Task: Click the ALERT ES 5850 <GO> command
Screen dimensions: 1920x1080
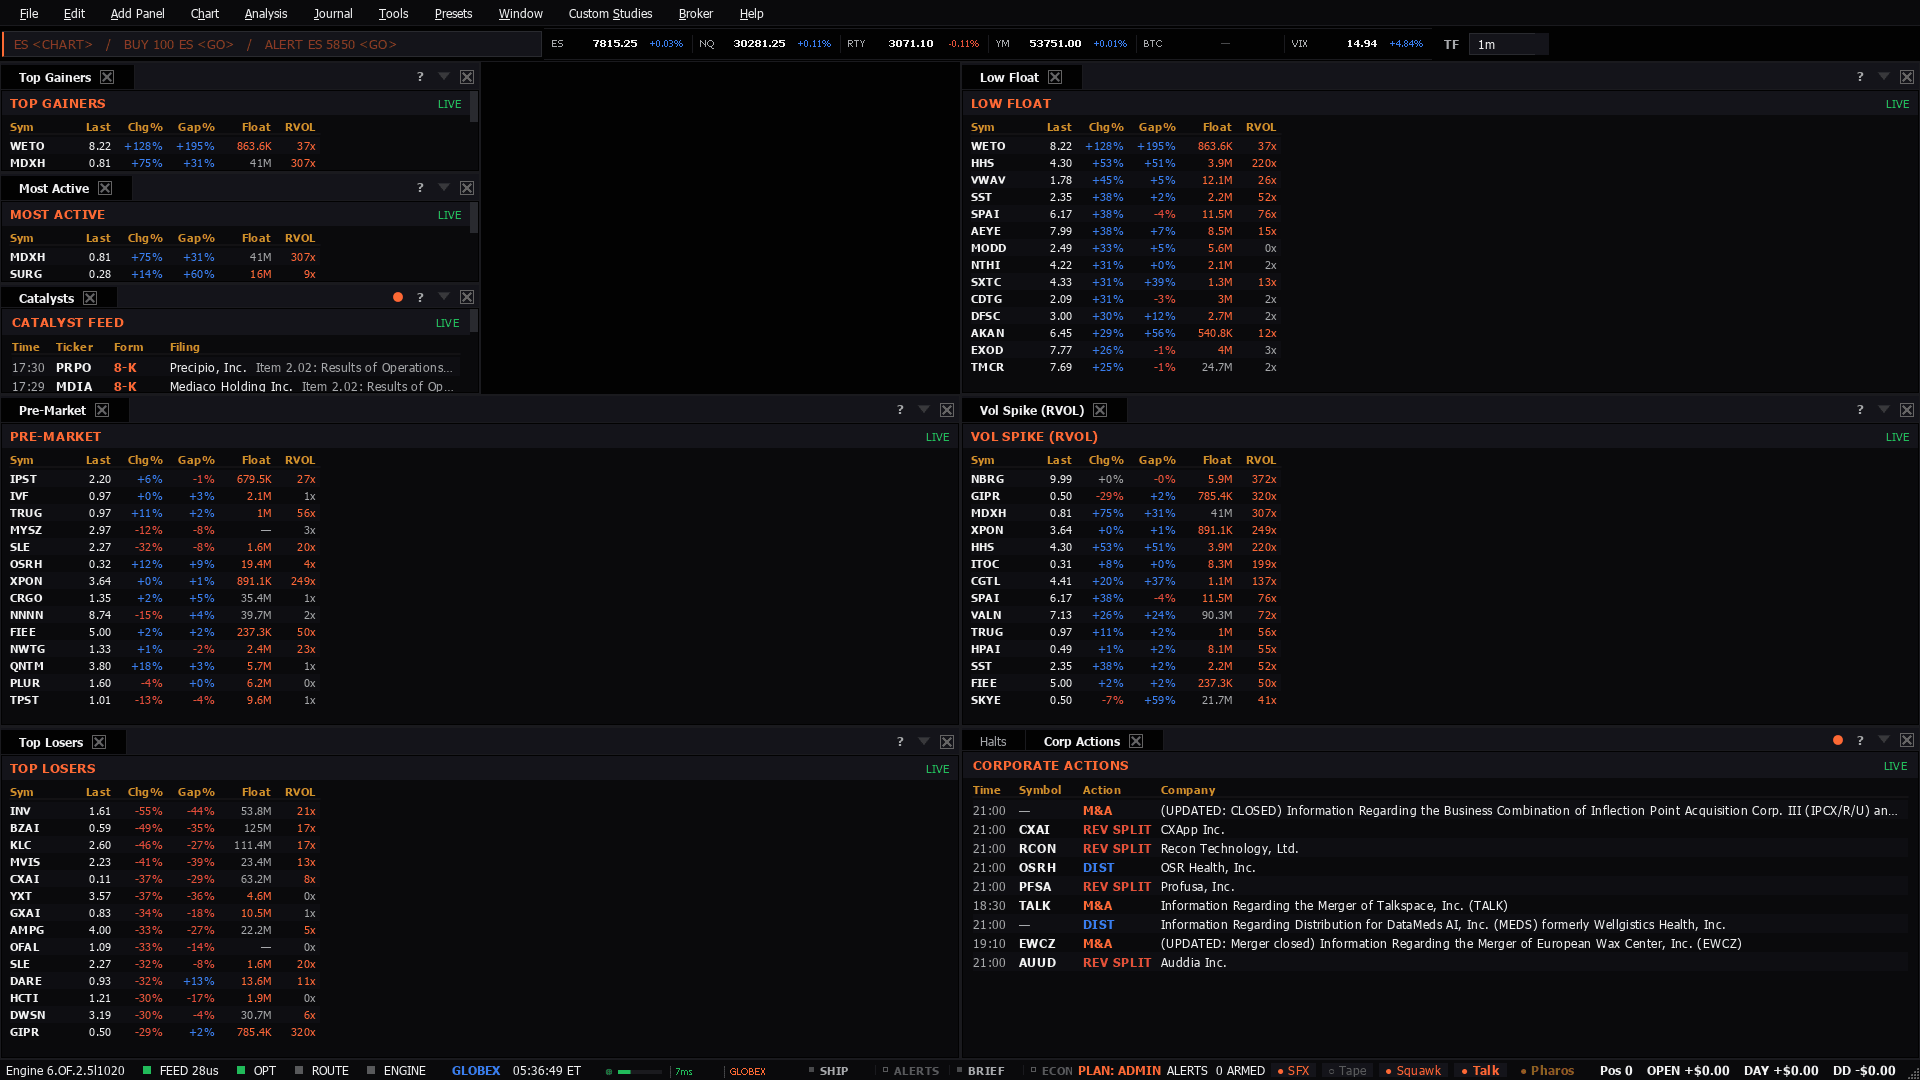Action: (331, 44)
